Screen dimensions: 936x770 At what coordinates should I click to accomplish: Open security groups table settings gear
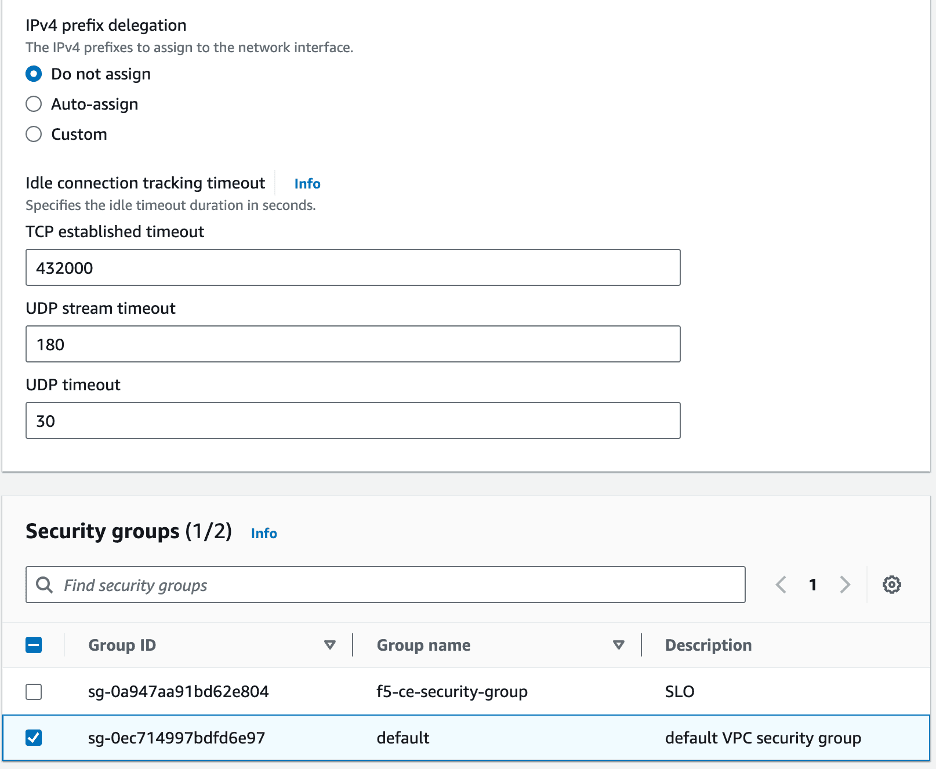pyautogui.click(x=892, y=585)
